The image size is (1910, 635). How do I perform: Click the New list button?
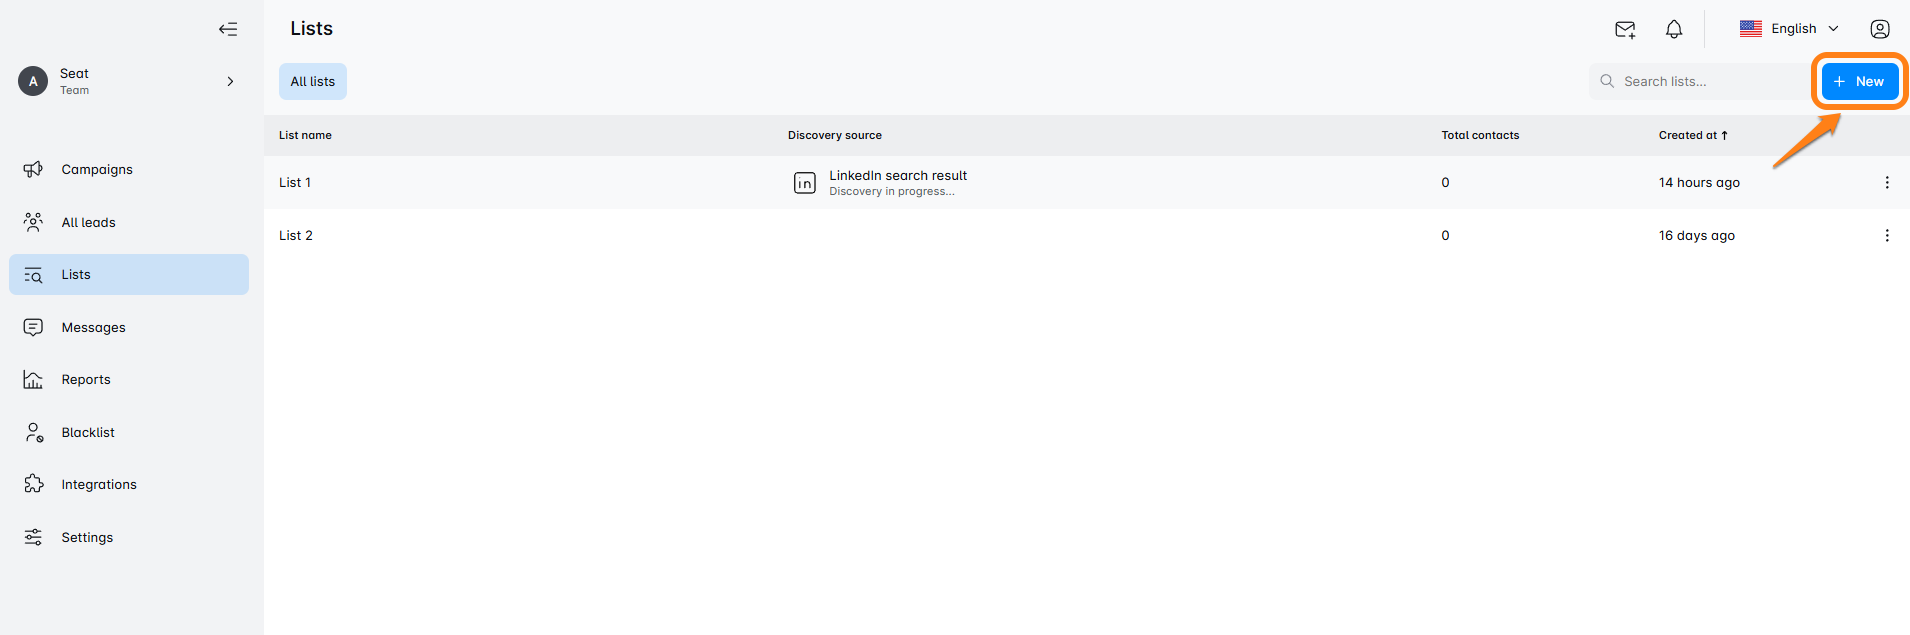click(1859, 82)
